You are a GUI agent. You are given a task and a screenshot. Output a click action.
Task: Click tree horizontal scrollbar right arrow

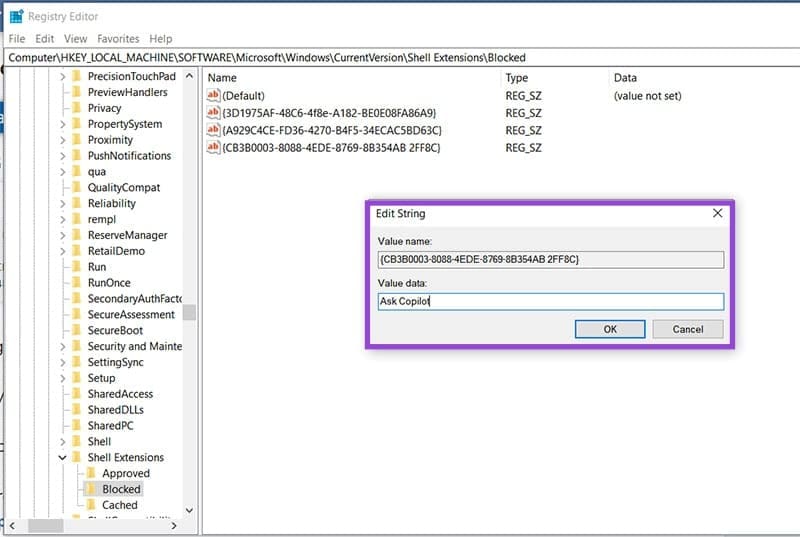(x=174, y=525)
